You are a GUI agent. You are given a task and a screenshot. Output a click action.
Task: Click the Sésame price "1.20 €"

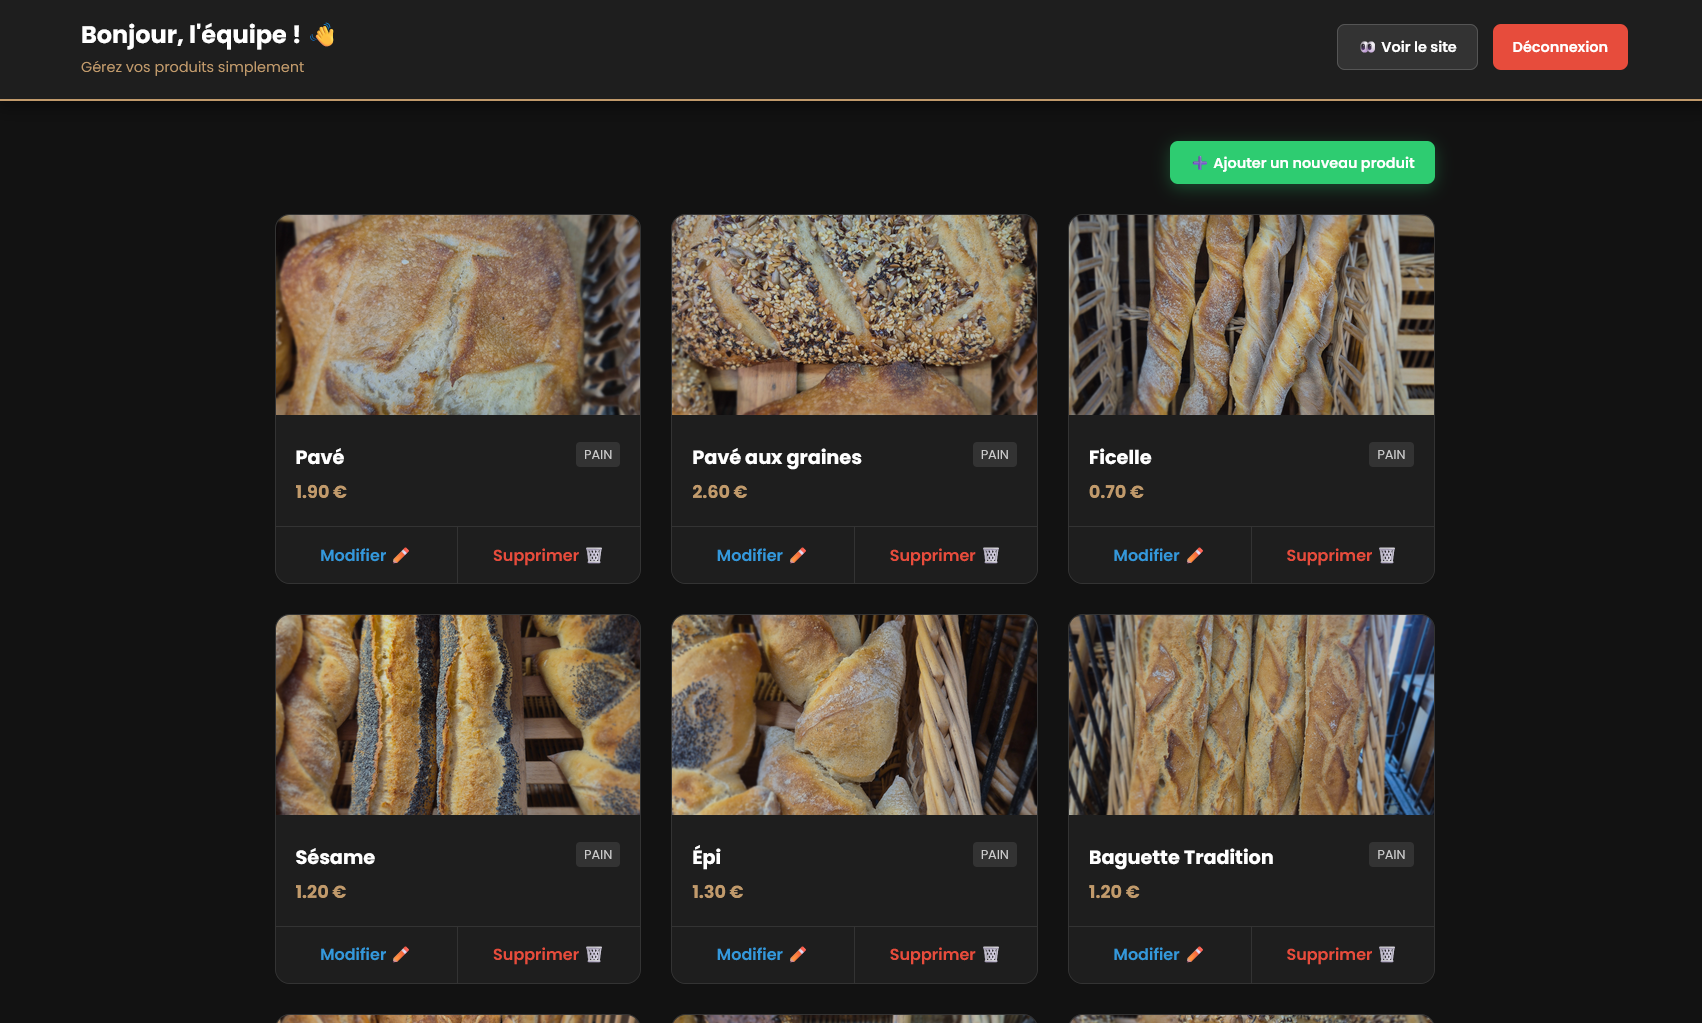[321, 892]
